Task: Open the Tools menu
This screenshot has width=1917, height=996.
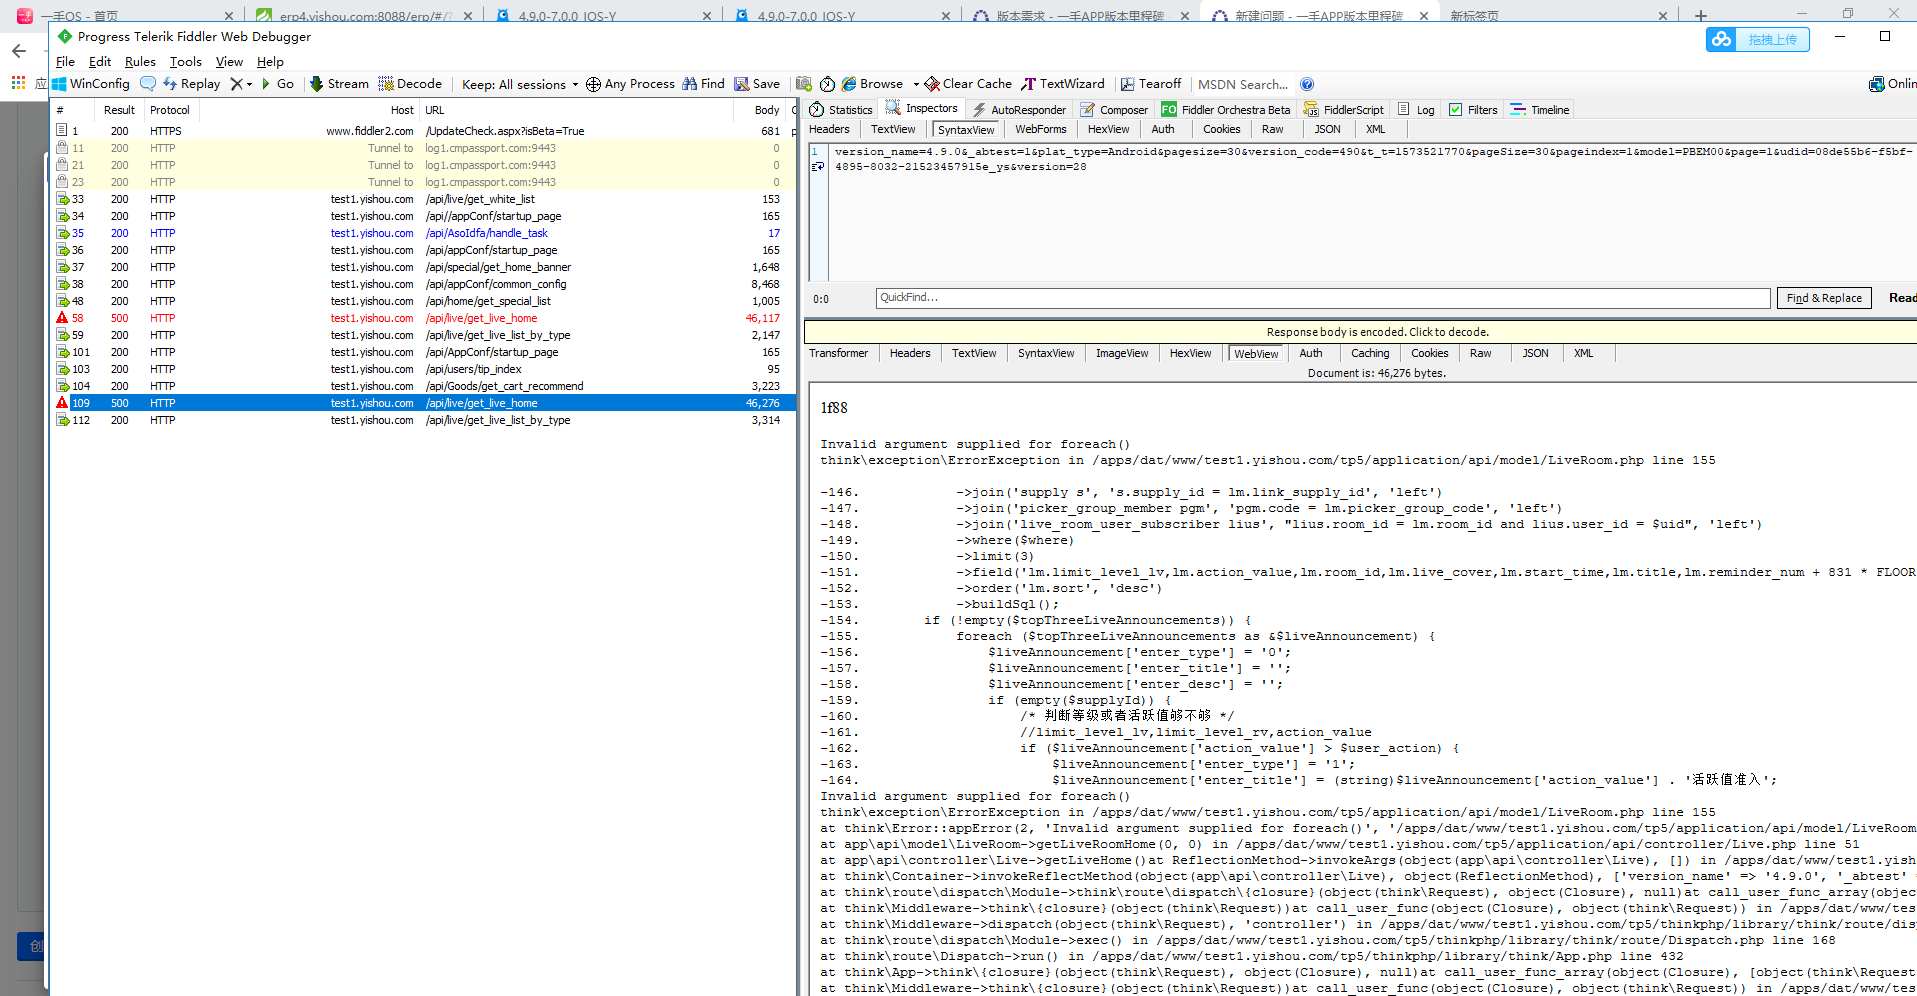Action: click(x=186, y=62)
